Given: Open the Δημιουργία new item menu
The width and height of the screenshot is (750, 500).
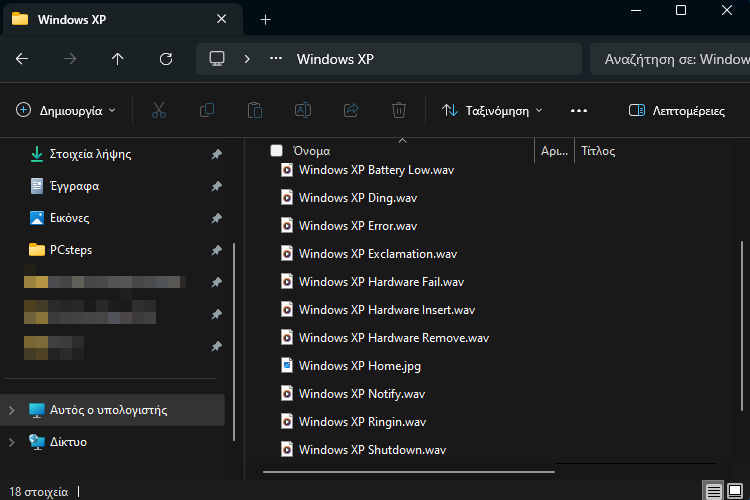Looking at the screenshot, I should 66,111.
